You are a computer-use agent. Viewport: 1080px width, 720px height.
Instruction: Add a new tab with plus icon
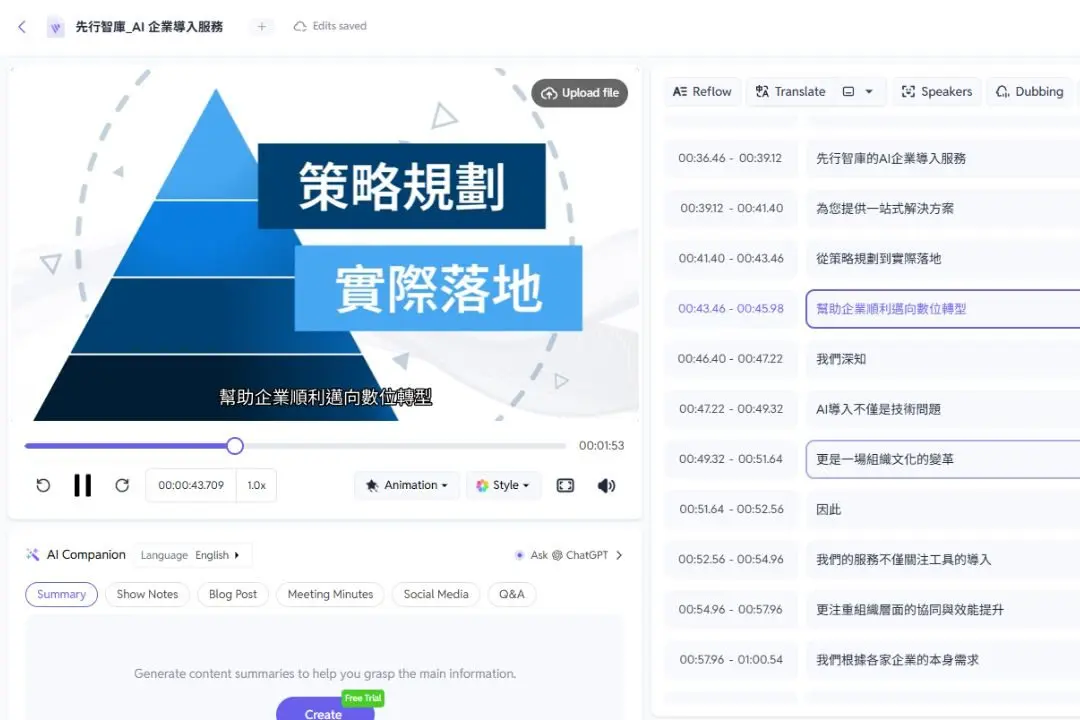coord(262,27)
